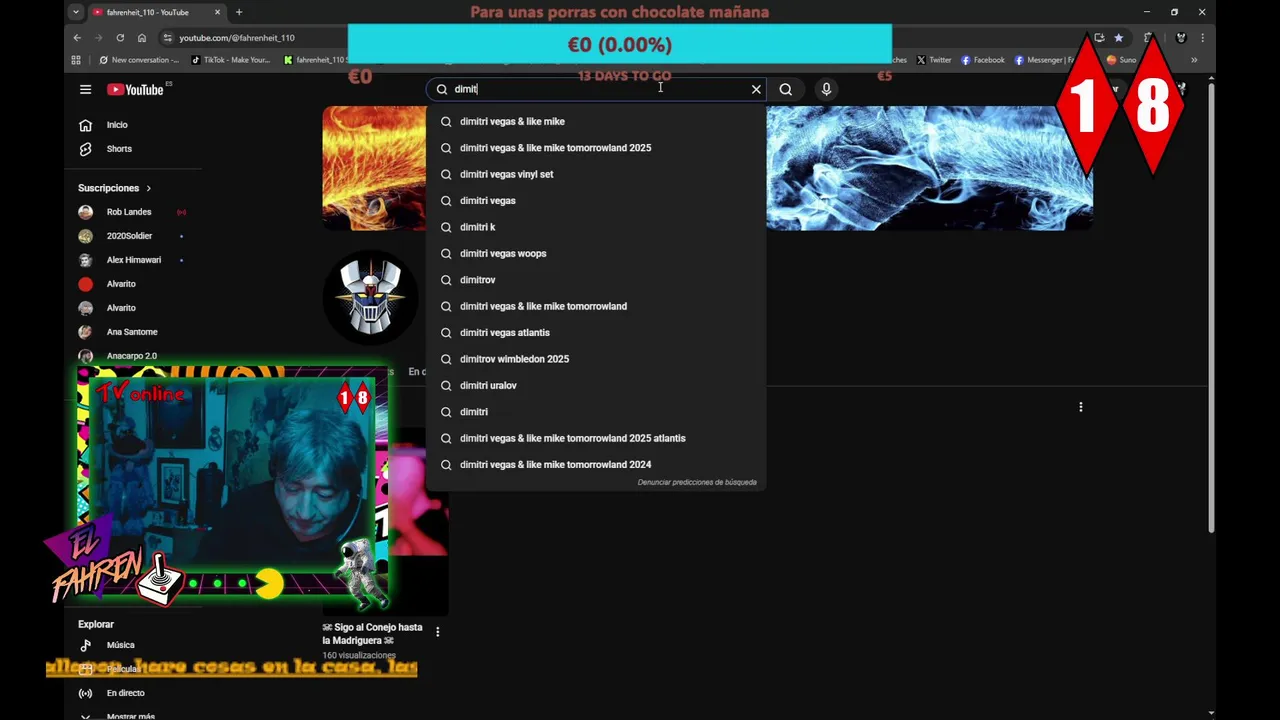Start voice search with the microphone icon

pos(826,89)
